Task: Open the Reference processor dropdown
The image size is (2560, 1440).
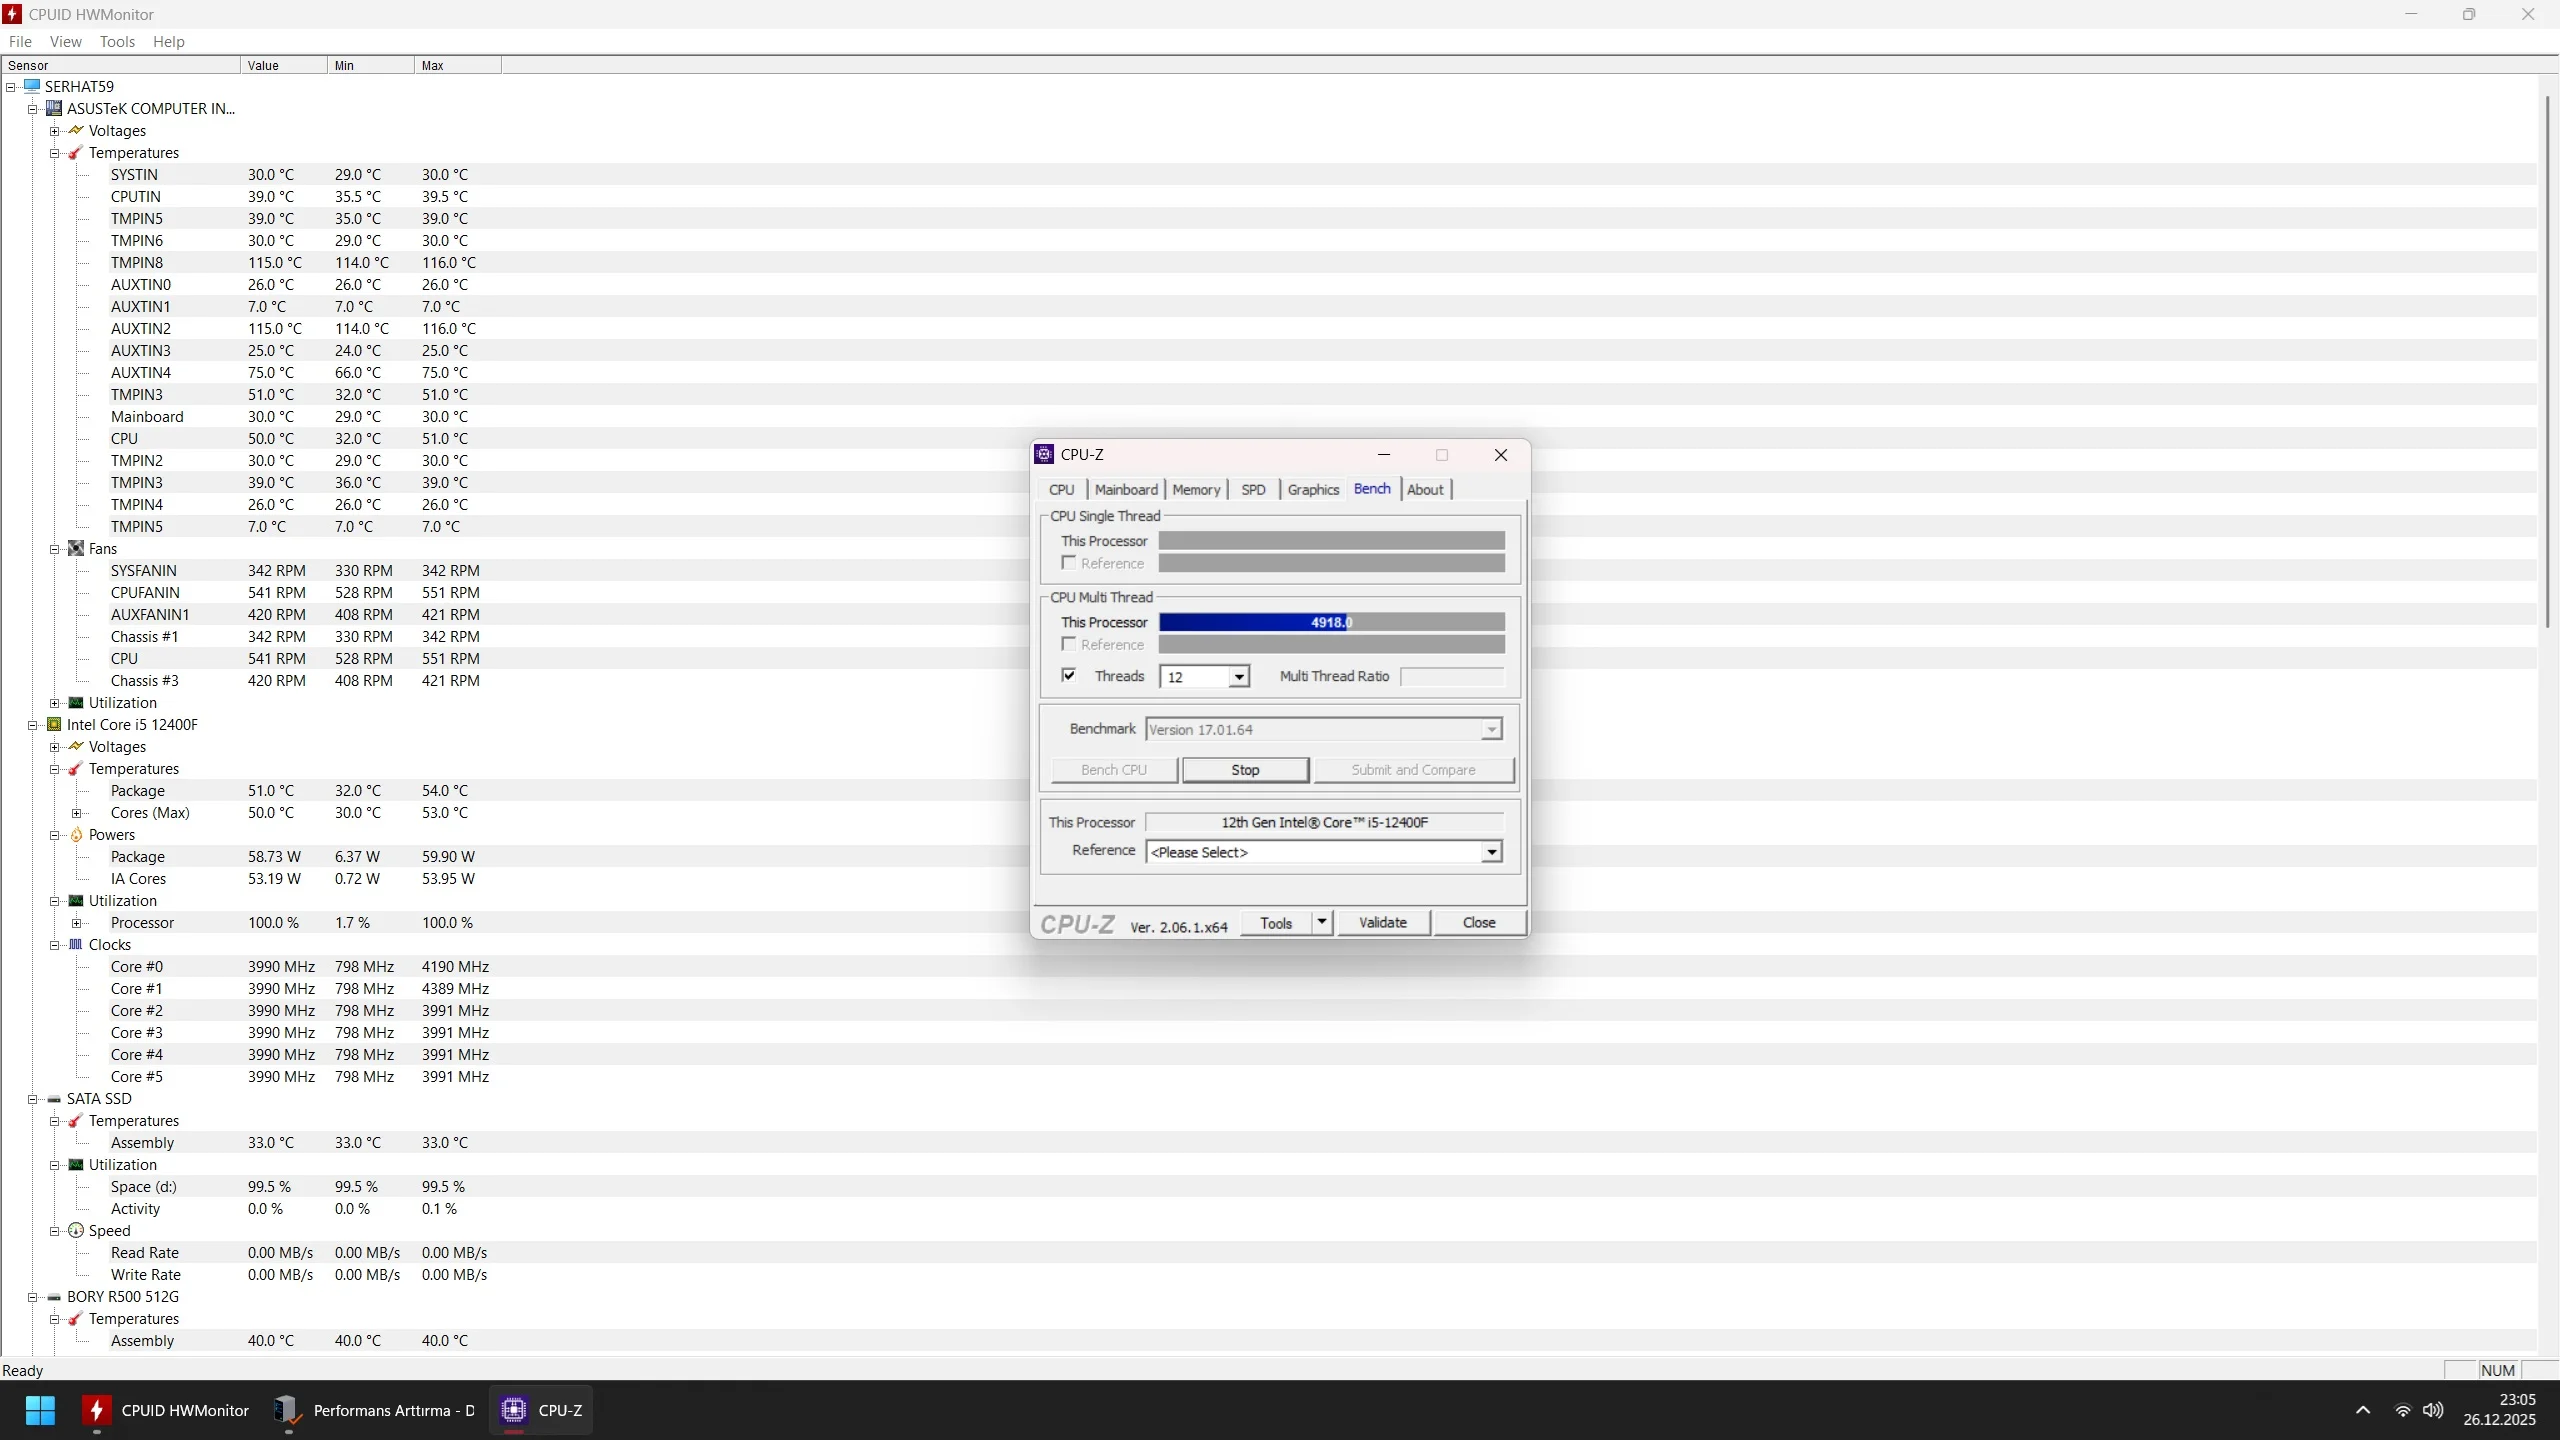Action: [x=1491, y=852]
